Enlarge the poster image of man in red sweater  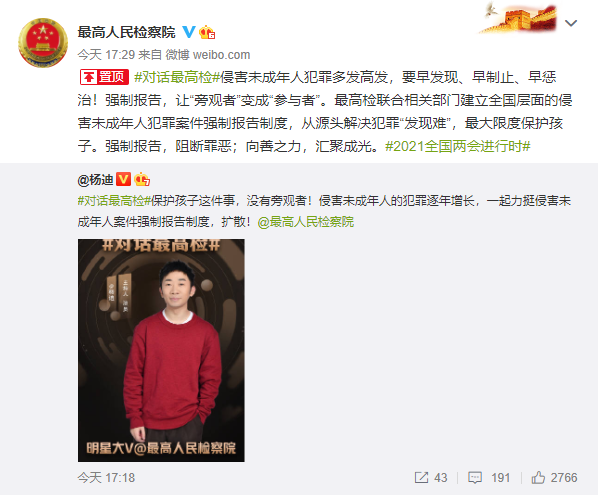[x=161, y=350]
